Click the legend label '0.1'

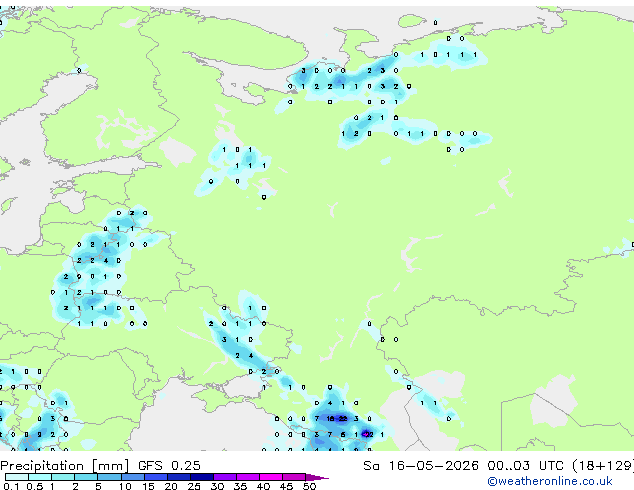[x=11, y=486]
